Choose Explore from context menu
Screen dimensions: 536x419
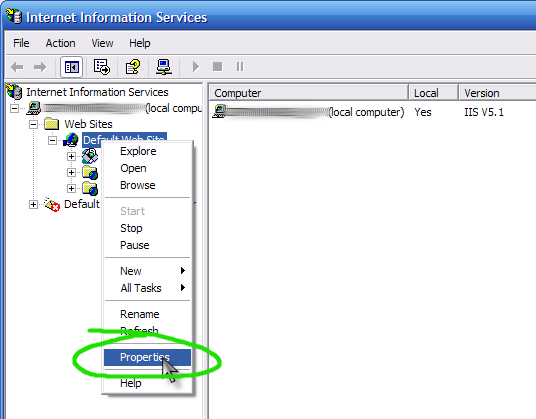click(147, 151)
